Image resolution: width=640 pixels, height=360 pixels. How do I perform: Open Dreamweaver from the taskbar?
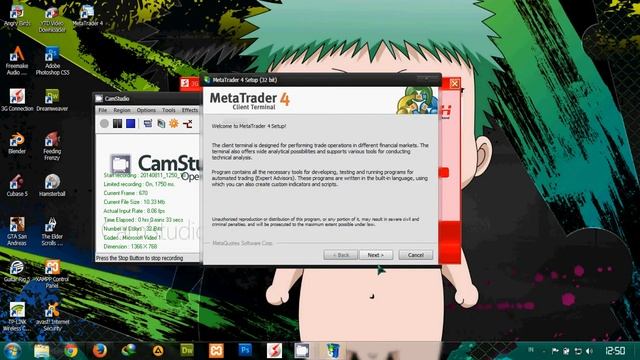point(187,351)
